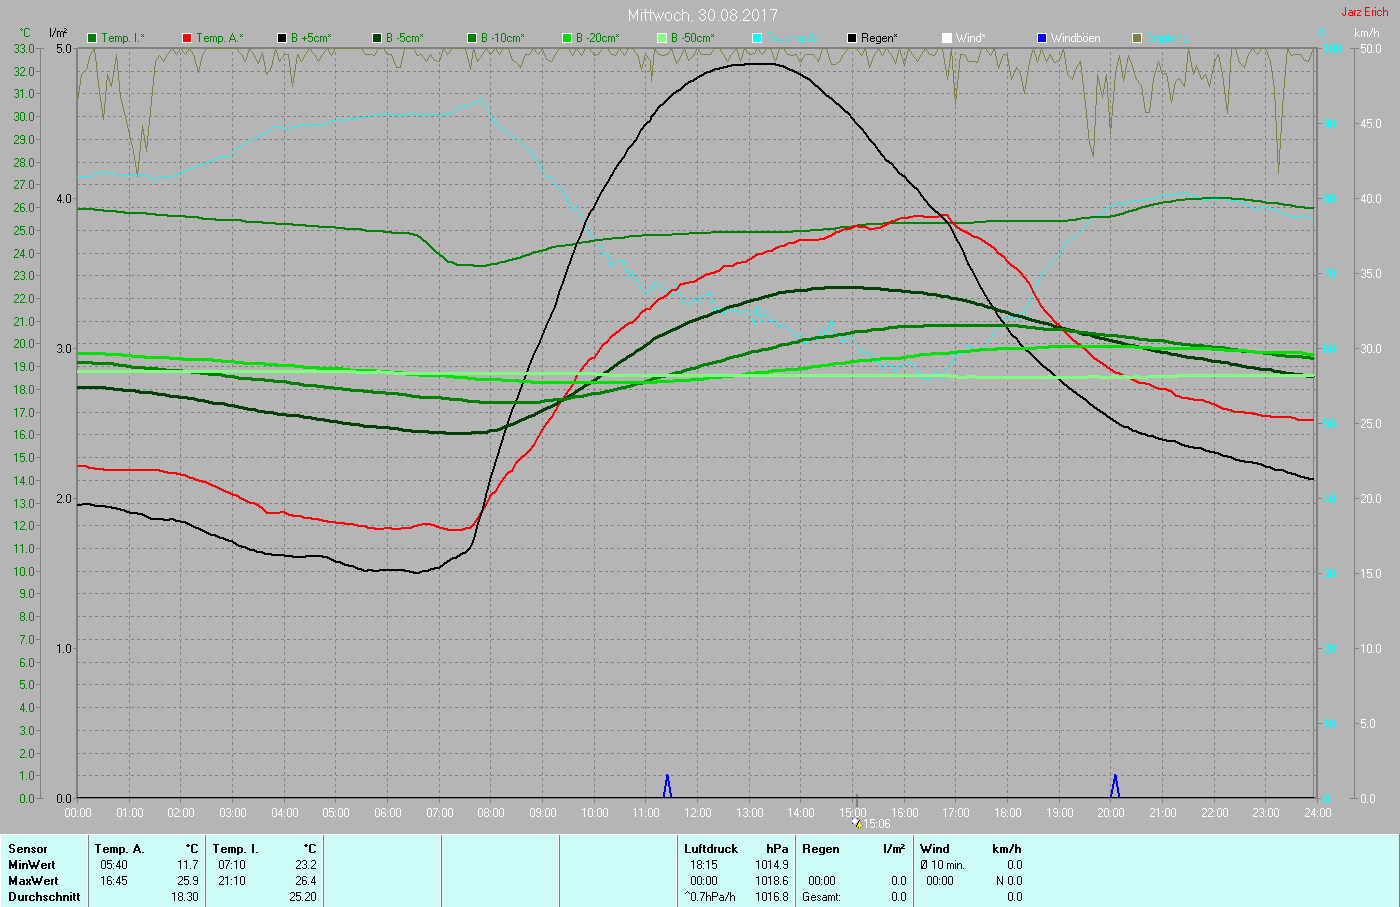
Task: Click the B -10cm legend color square
Action: pos(472,38)
